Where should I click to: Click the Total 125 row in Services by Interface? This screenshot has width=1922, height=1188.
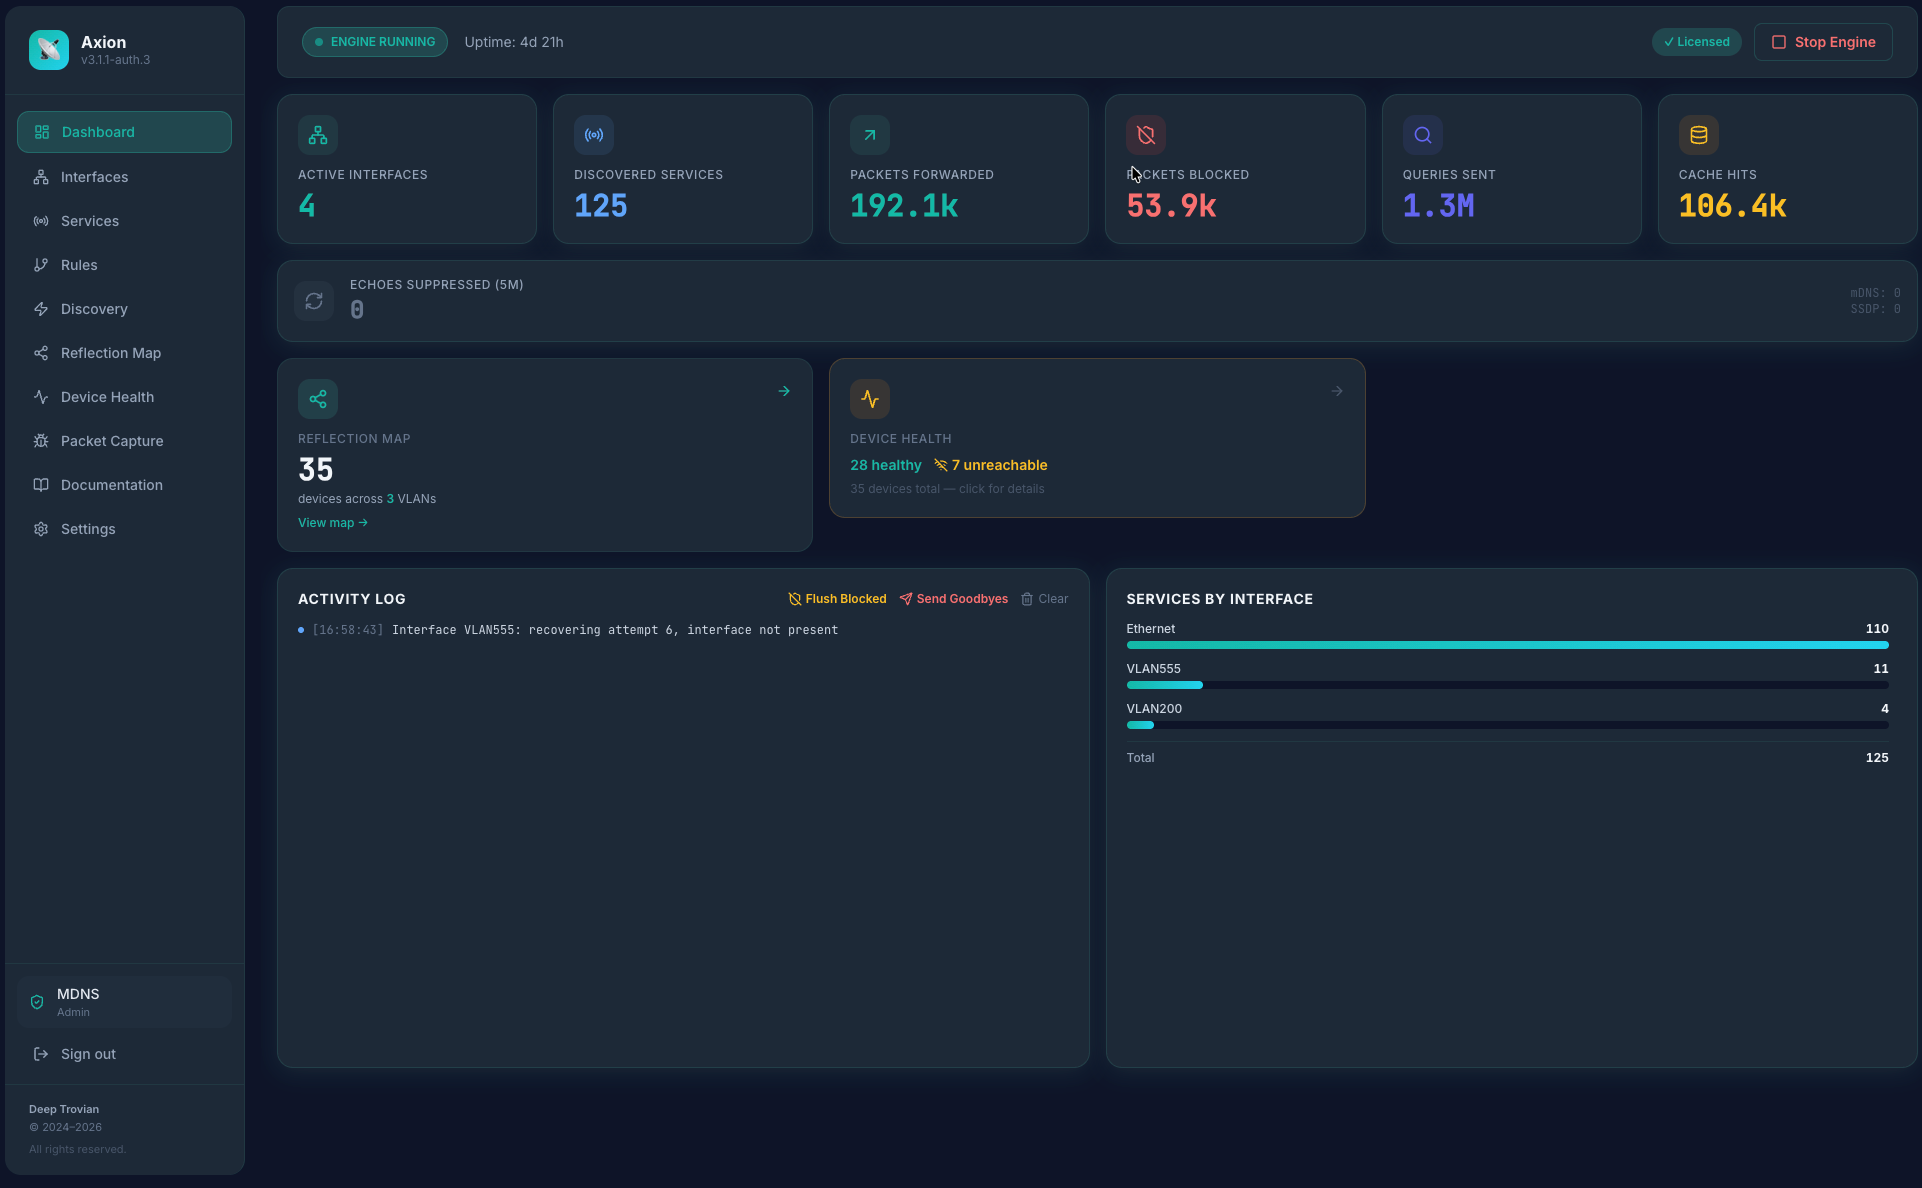pyautogui.click(x=1507, y=758)
